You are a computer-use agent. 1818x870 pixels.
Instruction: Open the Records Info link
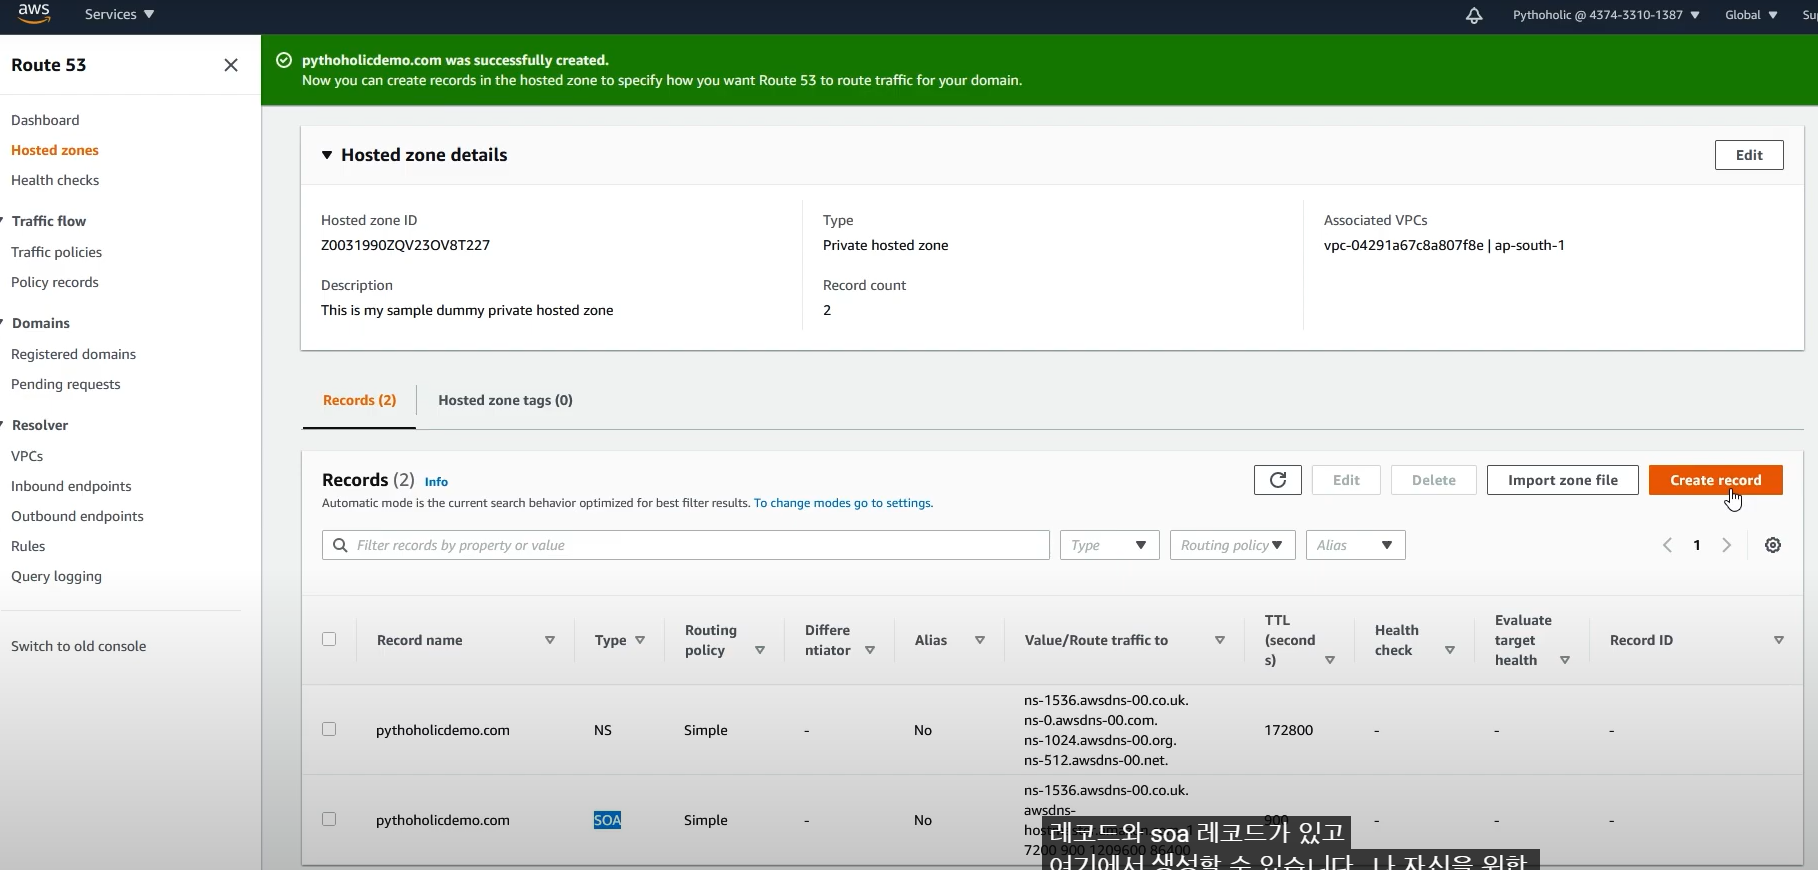[436, 482]
